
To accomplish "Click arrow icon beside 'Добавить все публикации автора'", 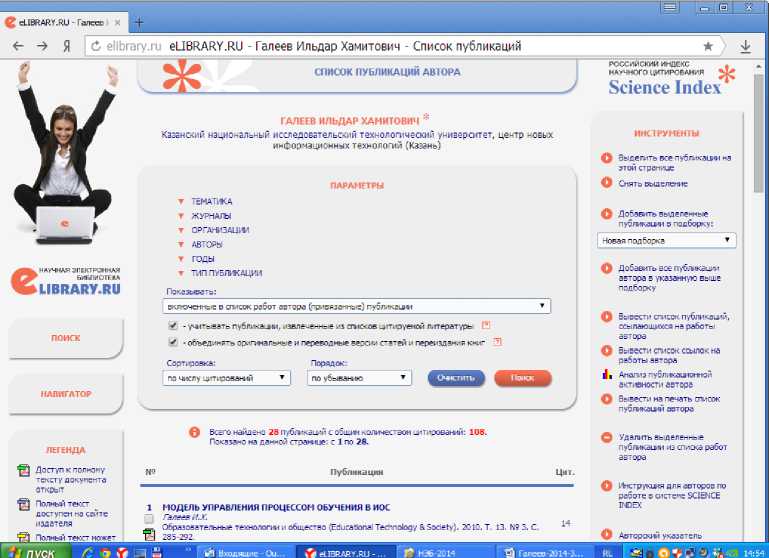I will tap(607, 268).
